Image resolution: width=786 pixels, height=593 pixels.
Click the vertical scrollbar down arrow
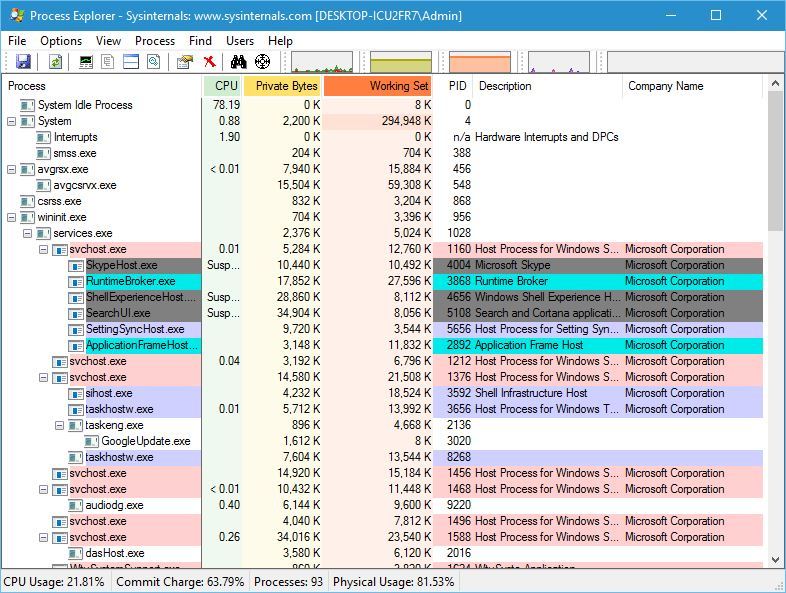pyautogui.click(x=775, y=559)
